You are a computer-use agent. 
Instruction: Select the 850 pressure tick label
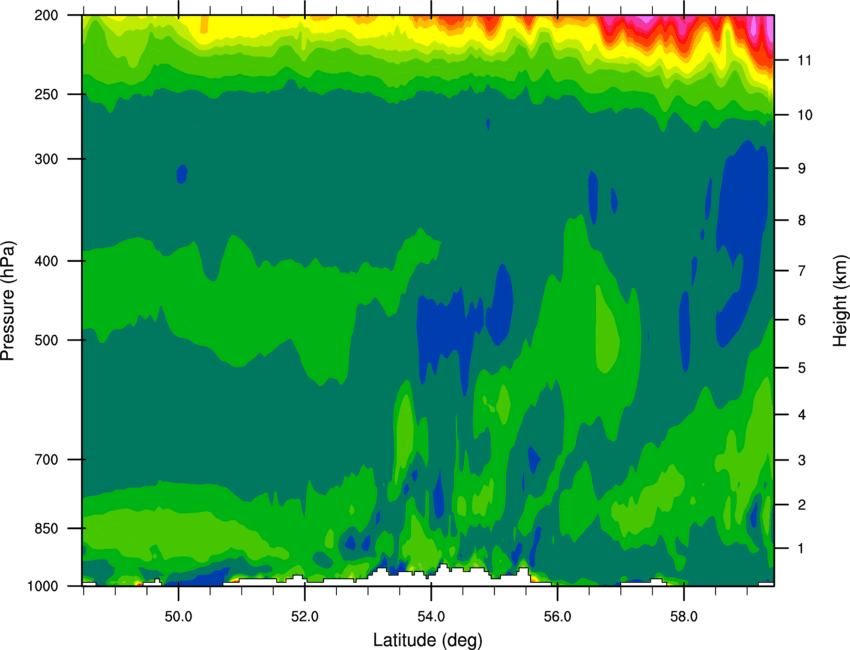click(x=47, y=528)
